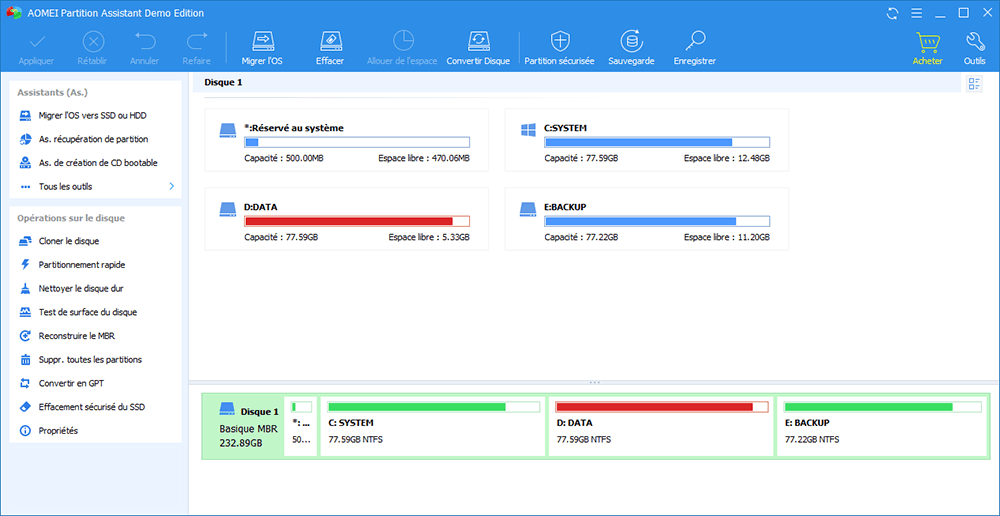The width and height of the screenshot is (1000, 516).
Task: Click the drive icon on D:DATA card
Action: coord(228,209)
